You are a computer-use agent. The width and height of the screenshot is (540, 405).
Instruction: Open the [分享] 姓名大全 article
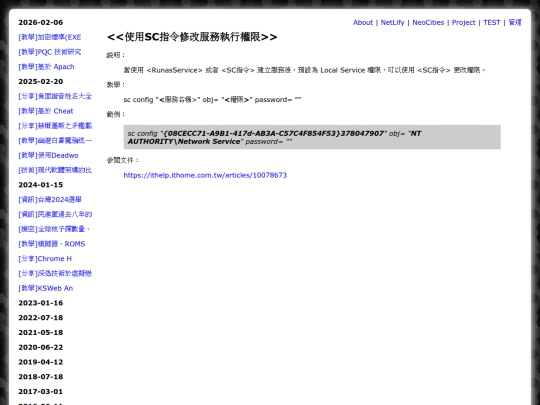[55, 96]
